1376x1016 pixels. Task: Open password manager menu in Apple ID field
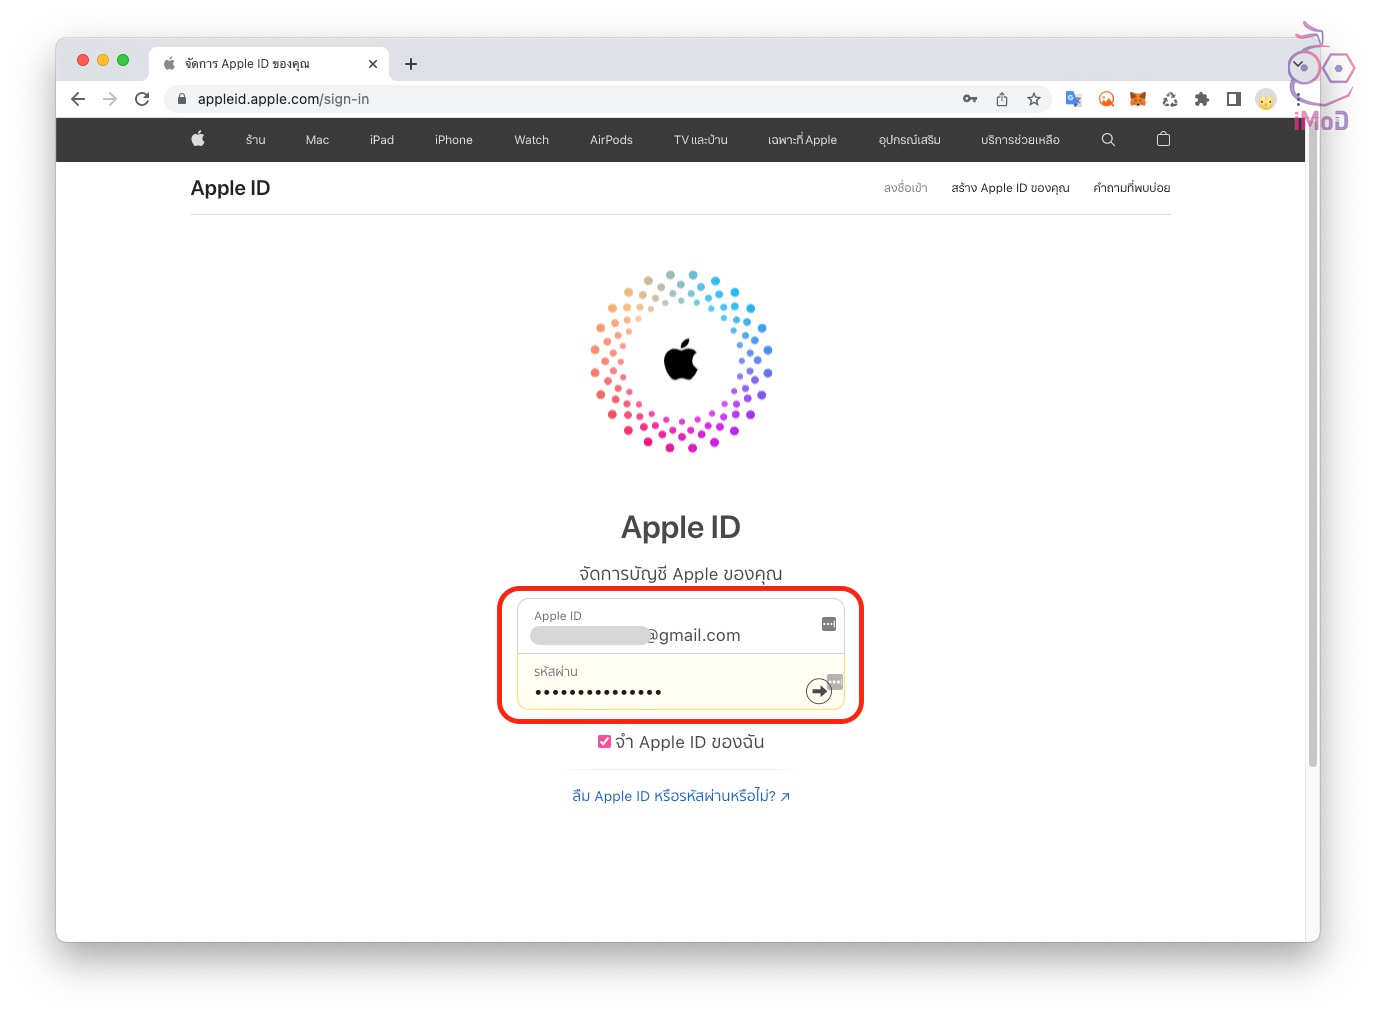pyautogui.click(x=828, y=624)
